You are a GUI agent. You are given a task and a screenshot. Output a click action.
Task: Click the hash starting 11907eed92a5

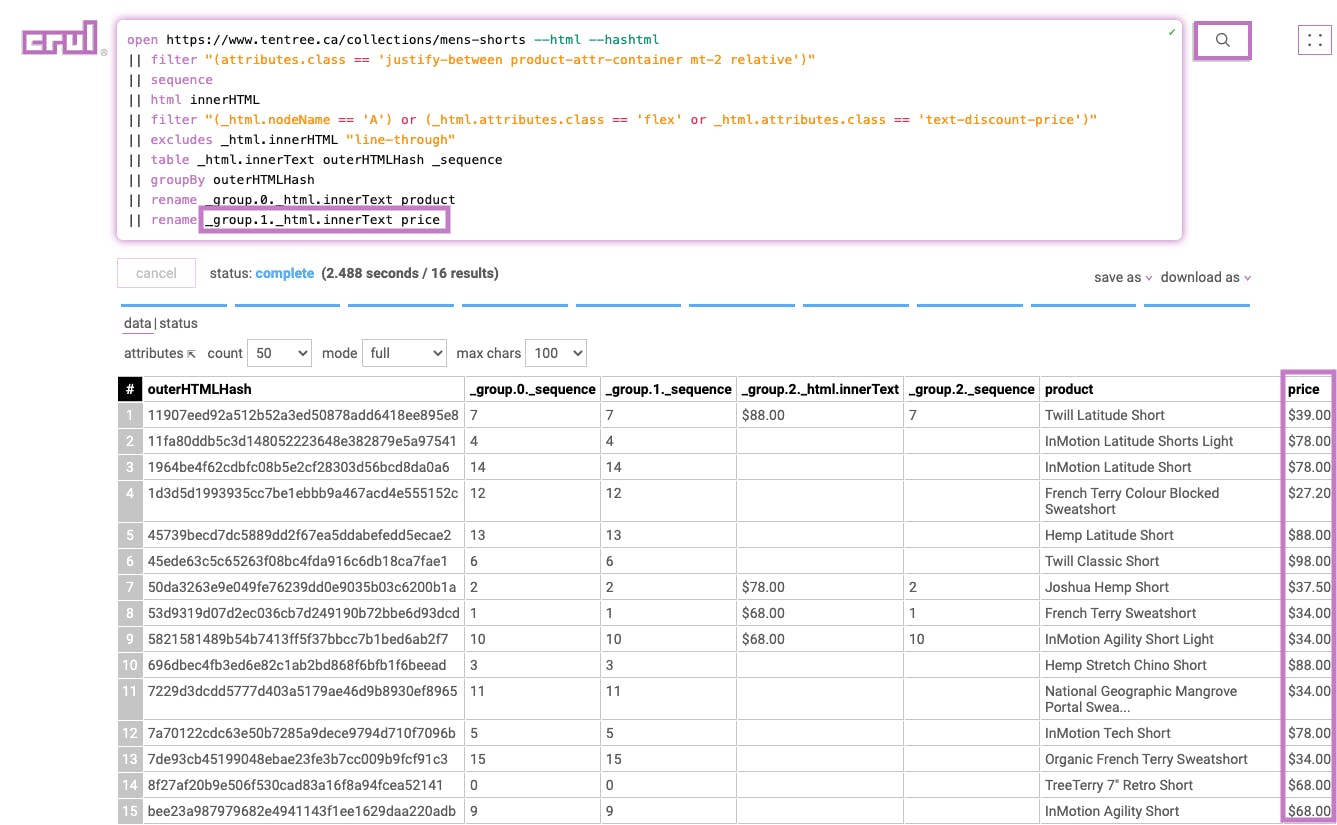point(303,415)
